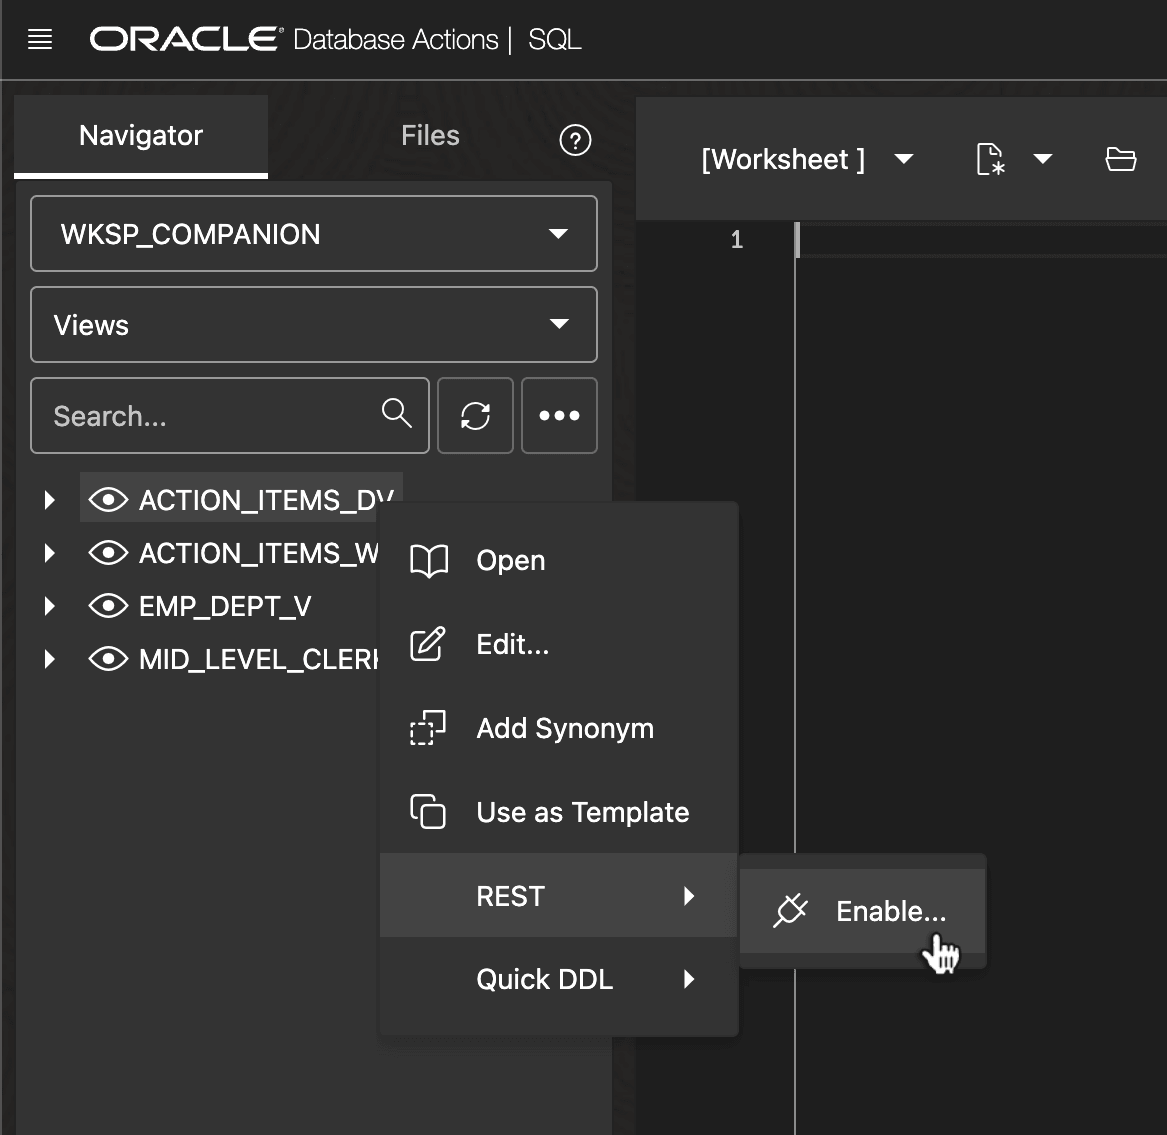Open the Views object type dropdown
Screen dimensions: 1167x1135
click(313, 324)
